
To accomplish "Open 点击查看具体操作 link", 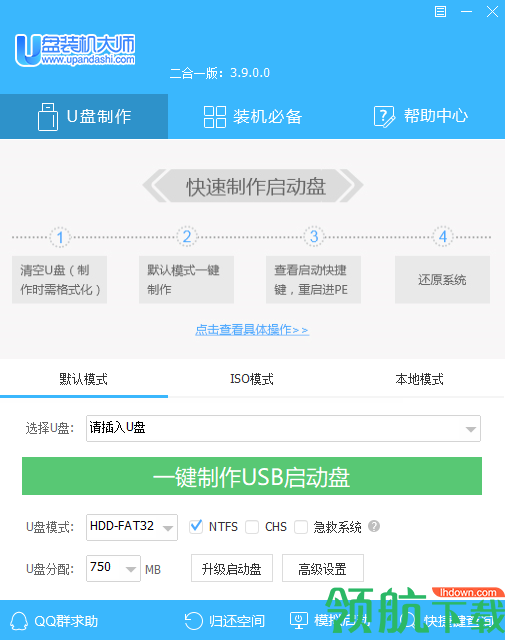I will 252,330.
